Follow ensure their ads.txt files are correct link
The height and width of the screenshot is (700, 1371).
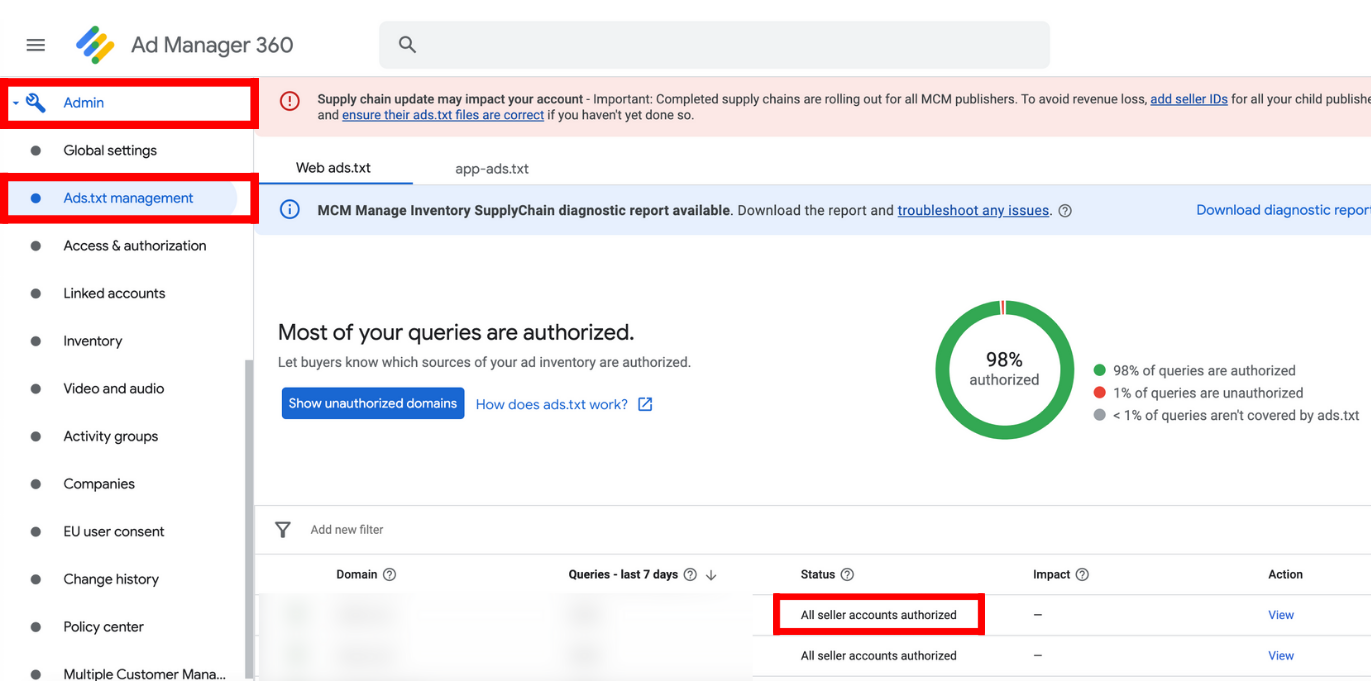point(443,115)
